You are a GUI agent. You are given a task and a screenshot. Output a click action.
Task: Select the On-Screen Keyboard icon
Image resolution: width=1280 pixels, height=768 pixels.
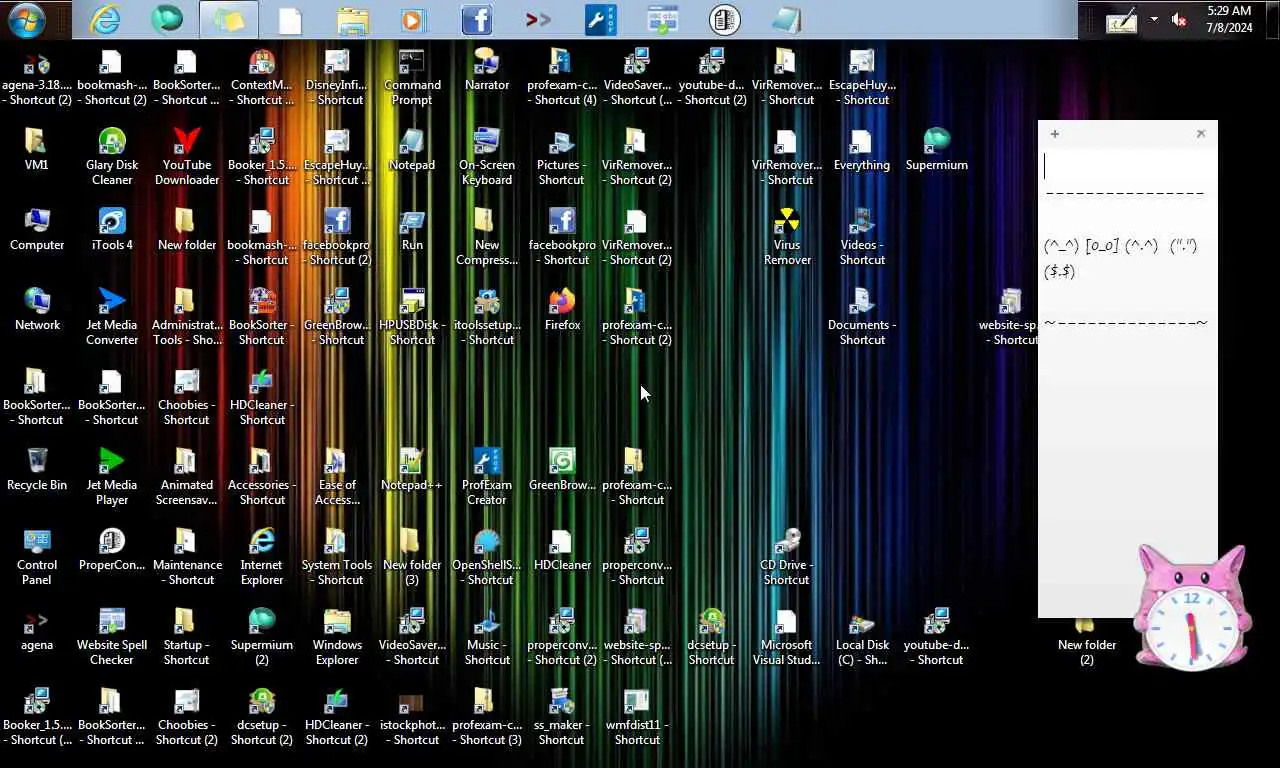pyautogui.click(x=487, y=157)
